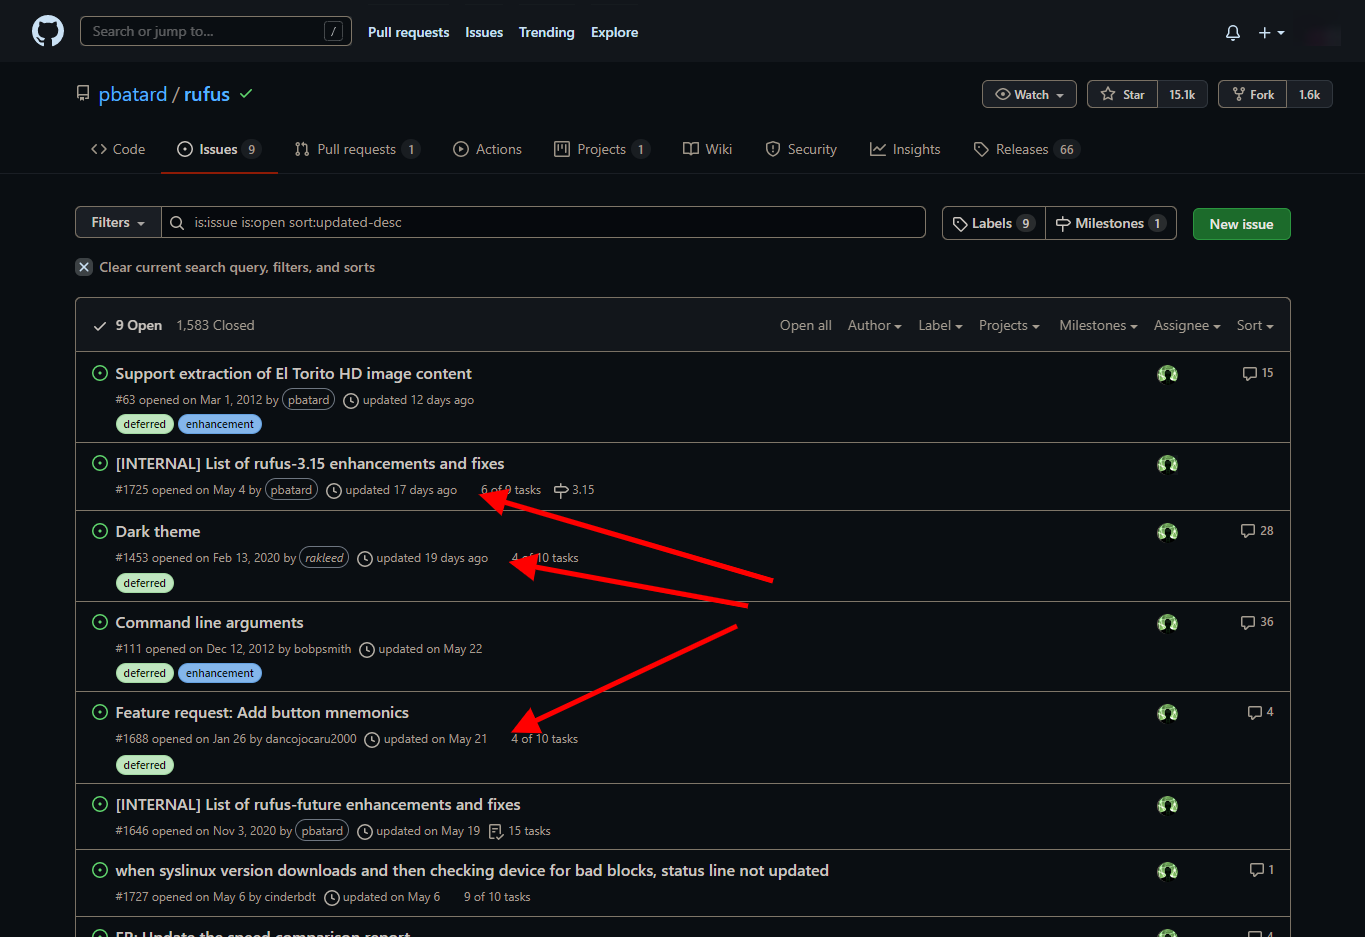Open the 36 comments on Command line arguments
This screenshot has height=937, width=1365.
point(1257,622)
